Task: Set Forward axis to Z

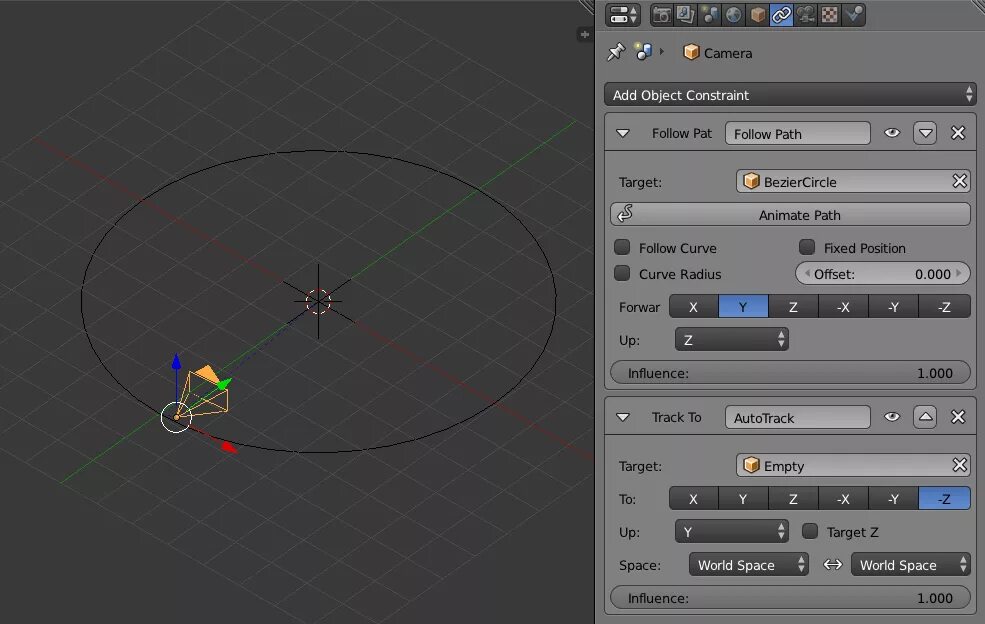Action: [793, 307]
